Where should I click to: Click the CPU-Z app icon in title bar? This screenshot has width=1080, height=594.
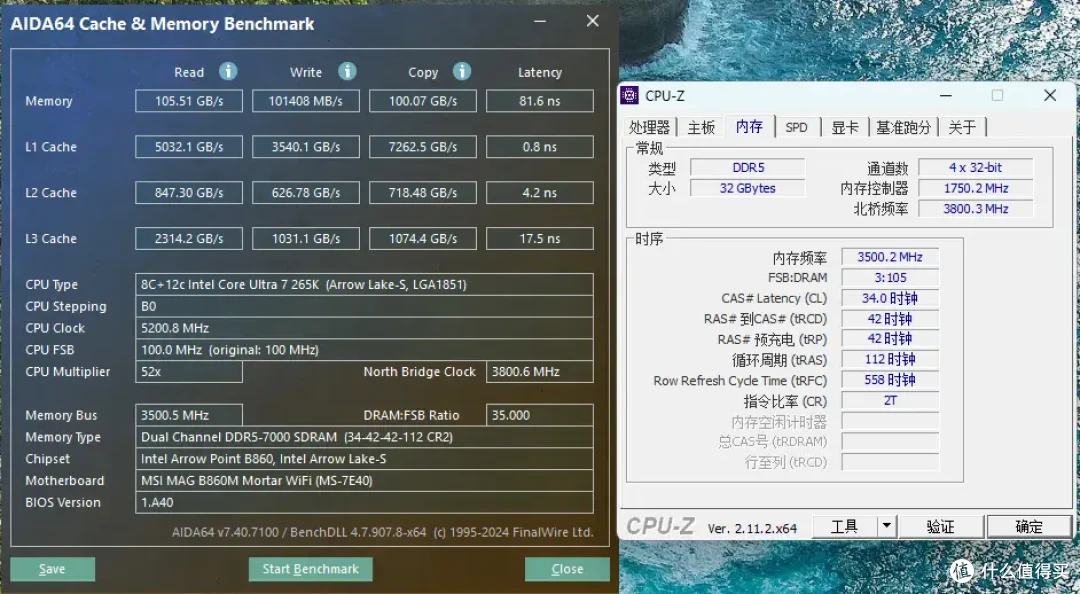[630, 95]
